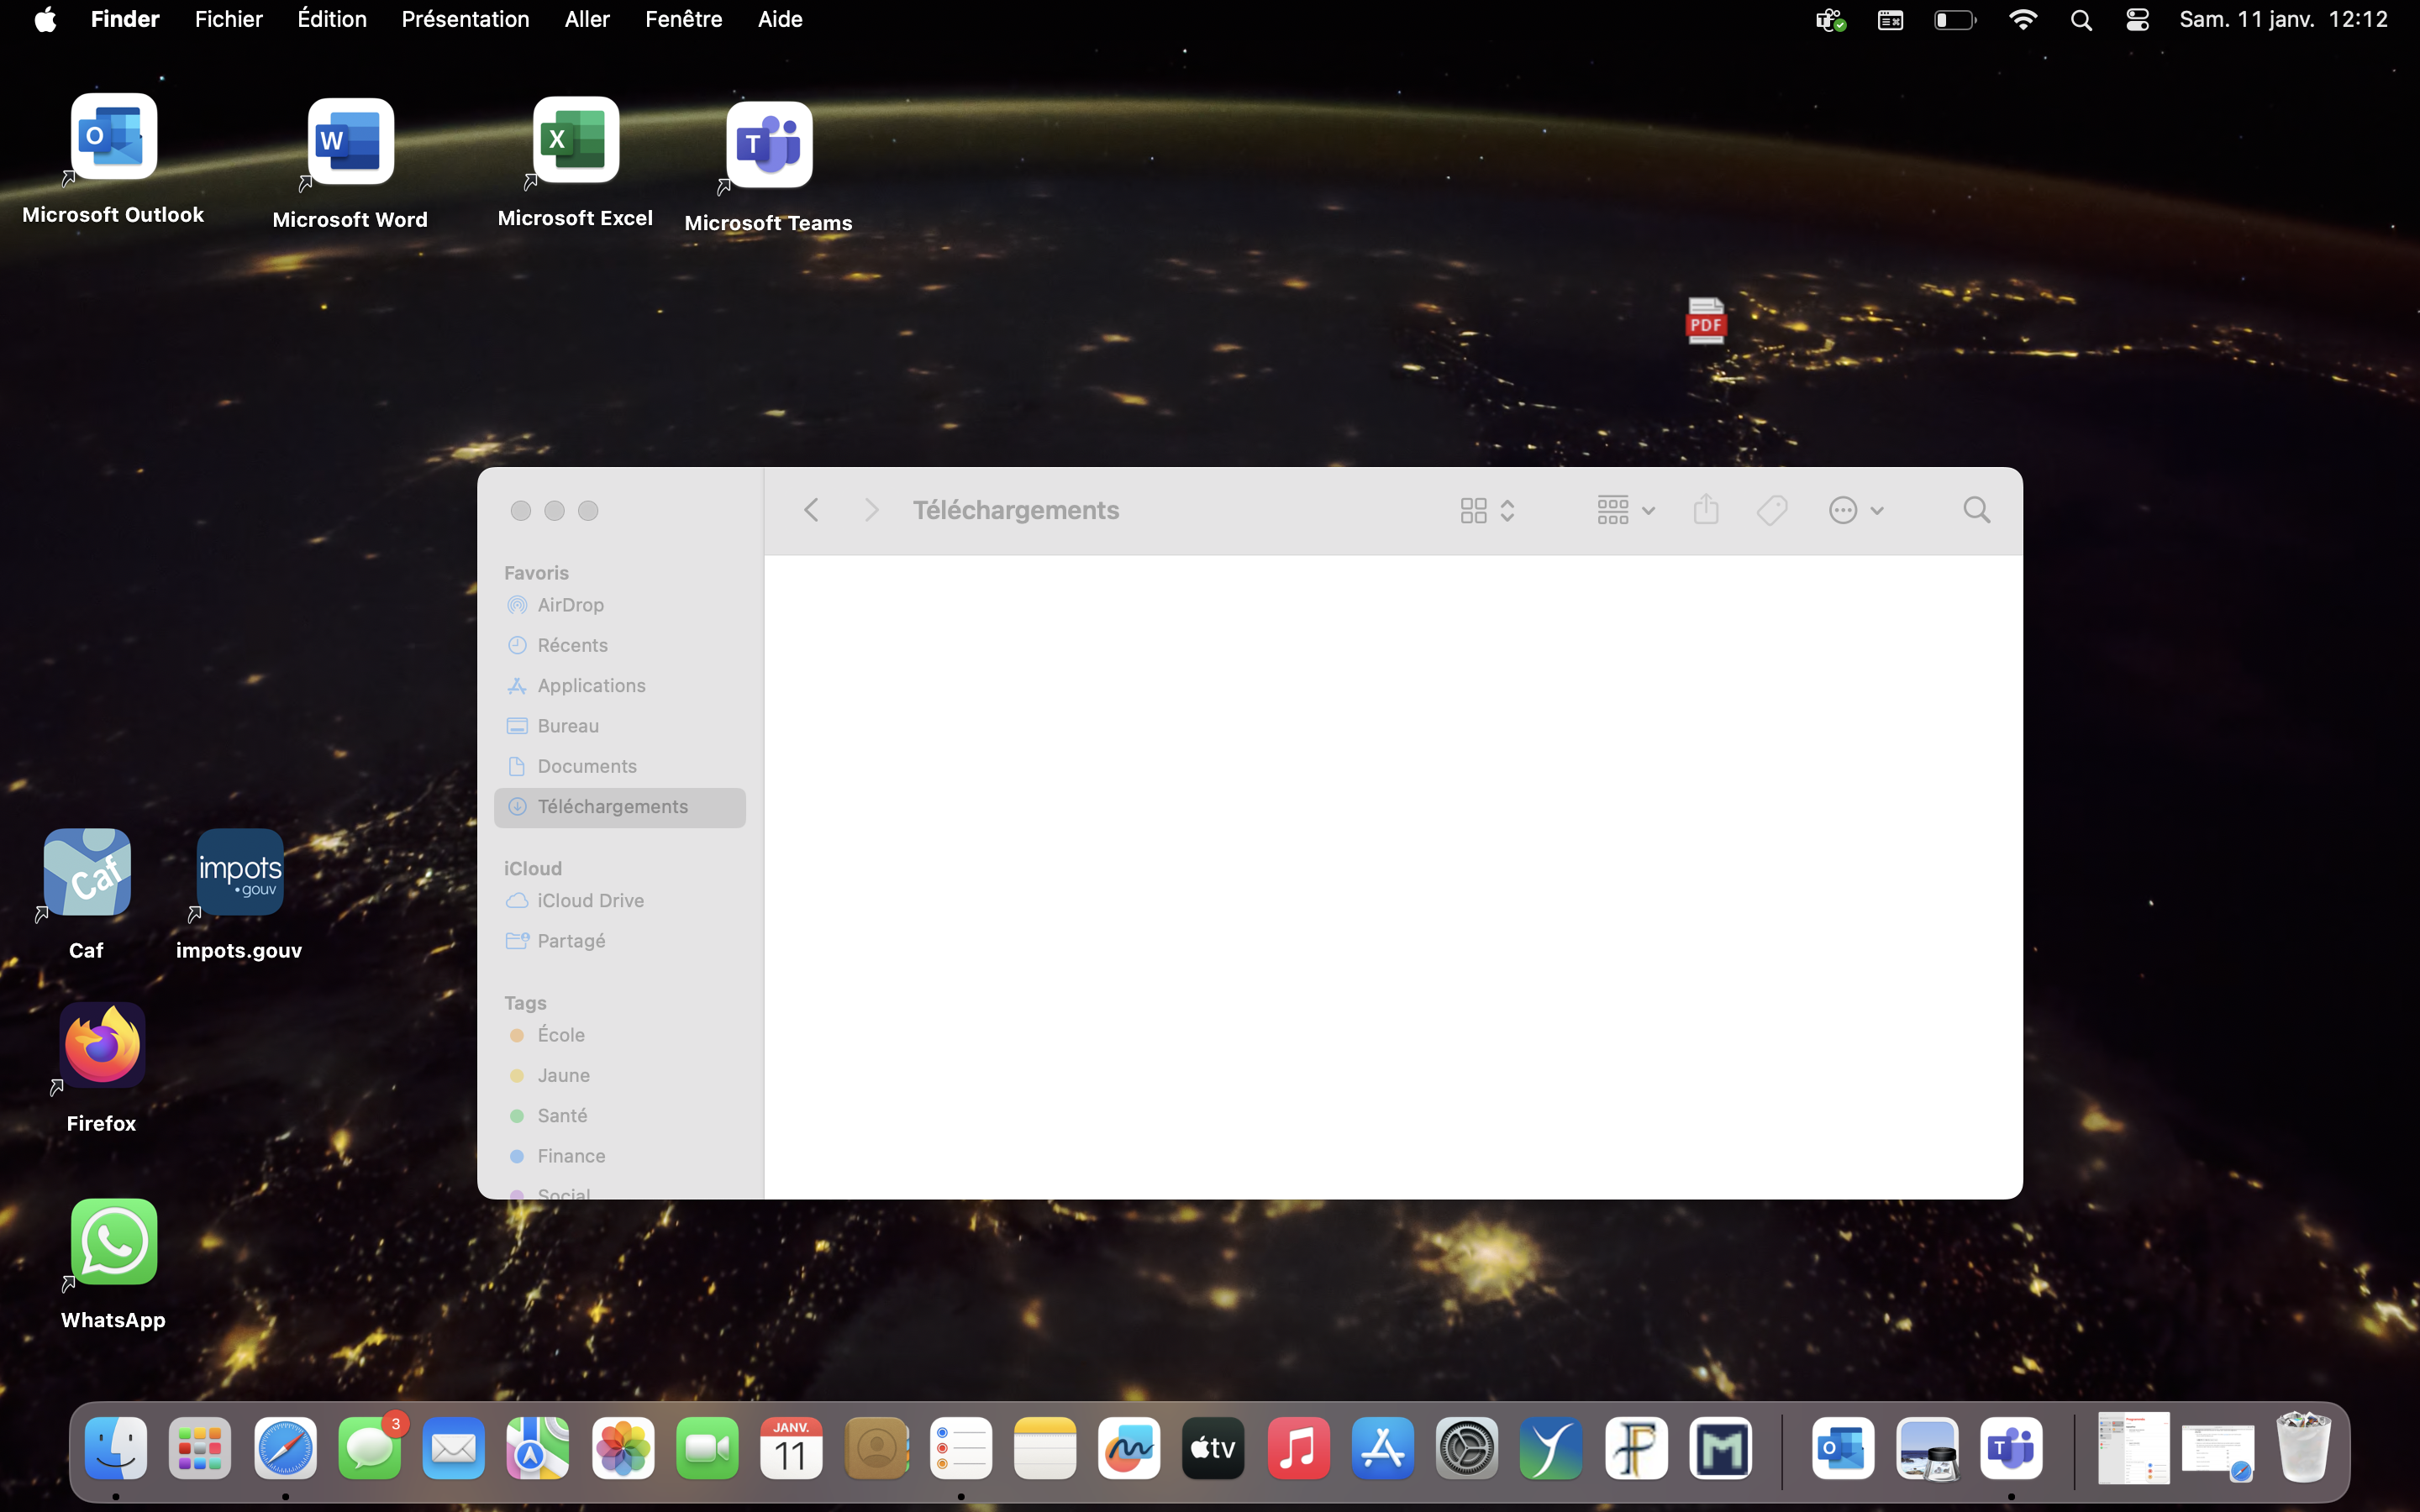This screenshot has width=2420, height=1512.
Task: Select iCloud Drive in the sidebar
Action: pos(590,900)
